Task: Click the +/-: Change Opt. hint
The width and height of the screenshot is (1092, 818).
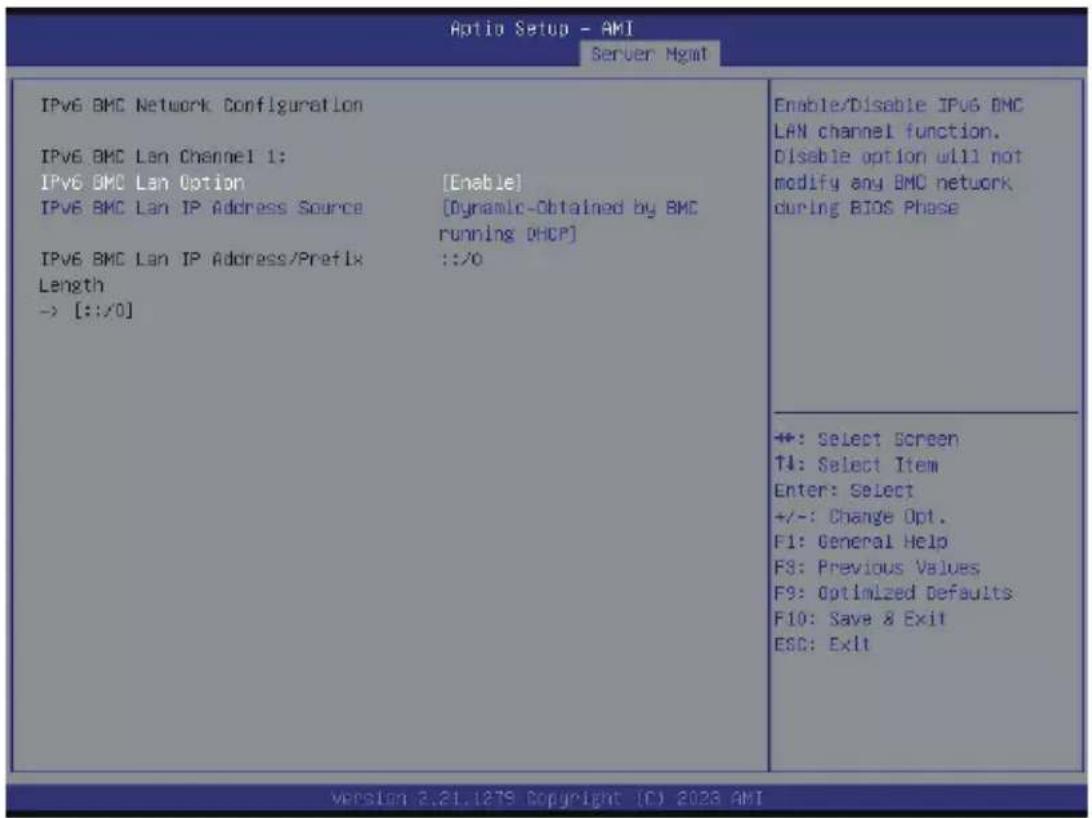Action: 860,517
